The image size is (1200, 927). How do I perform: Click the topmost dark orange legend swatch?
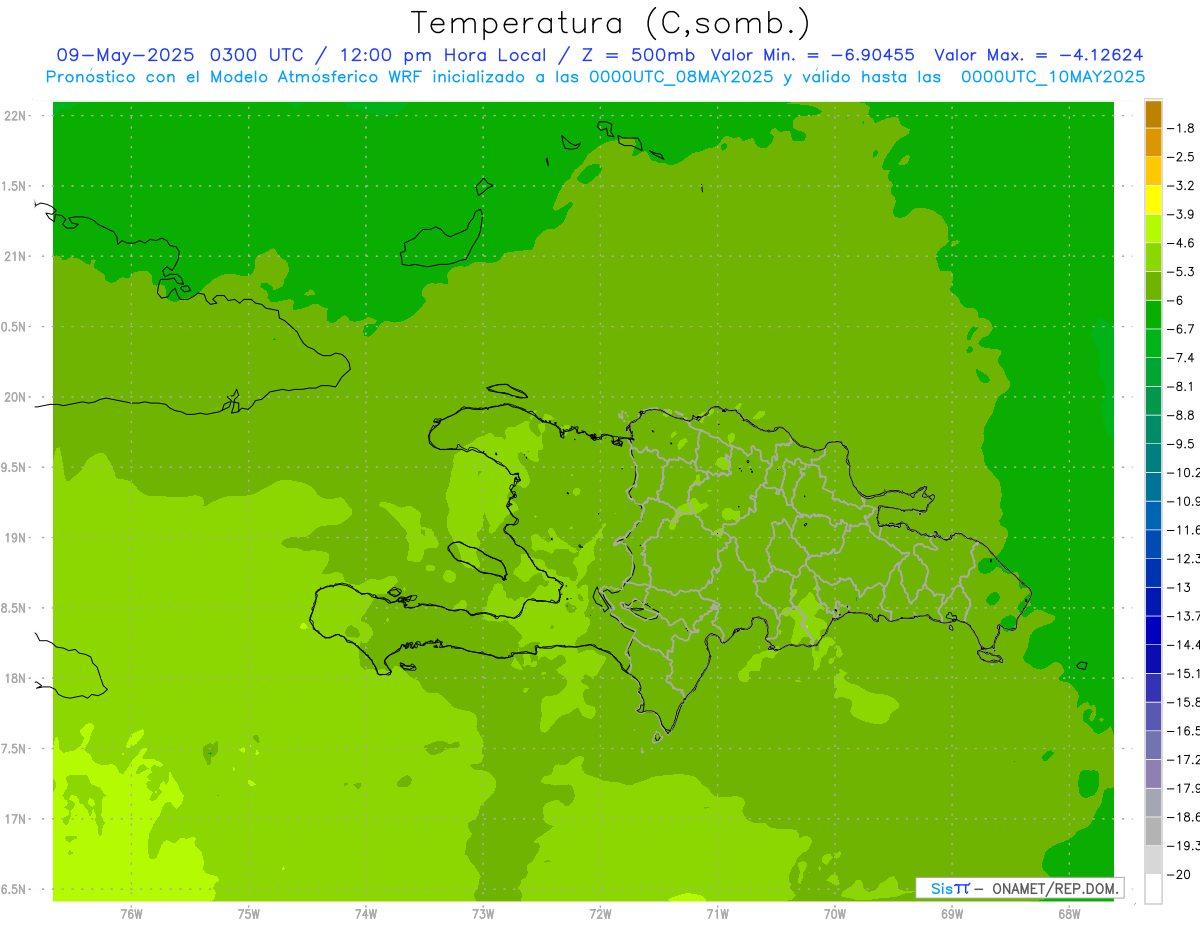point(1153,114)
